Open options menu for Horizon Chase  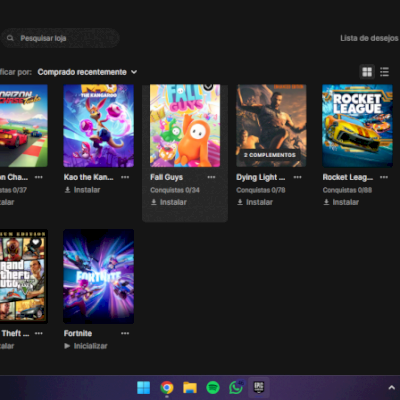tap(39, 177)
